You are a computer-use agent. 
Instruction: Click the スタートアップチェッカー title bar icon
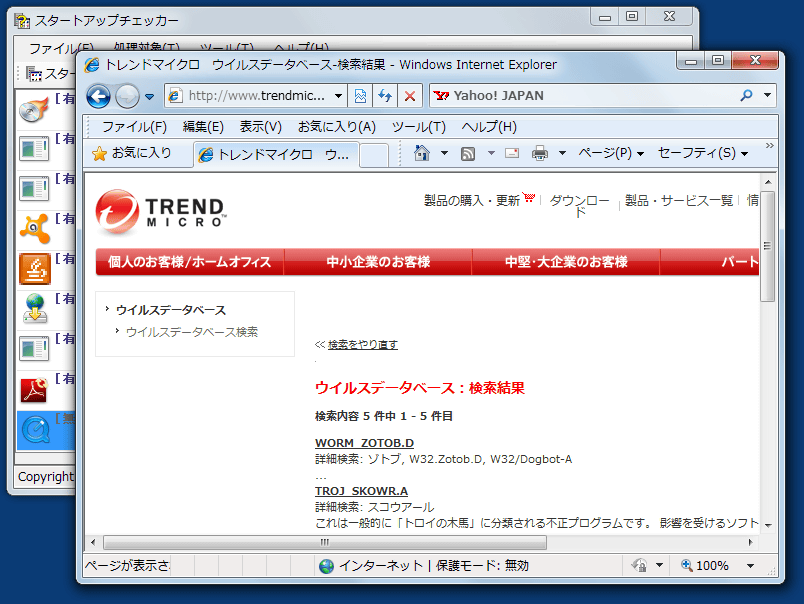(x=23, y=21)
